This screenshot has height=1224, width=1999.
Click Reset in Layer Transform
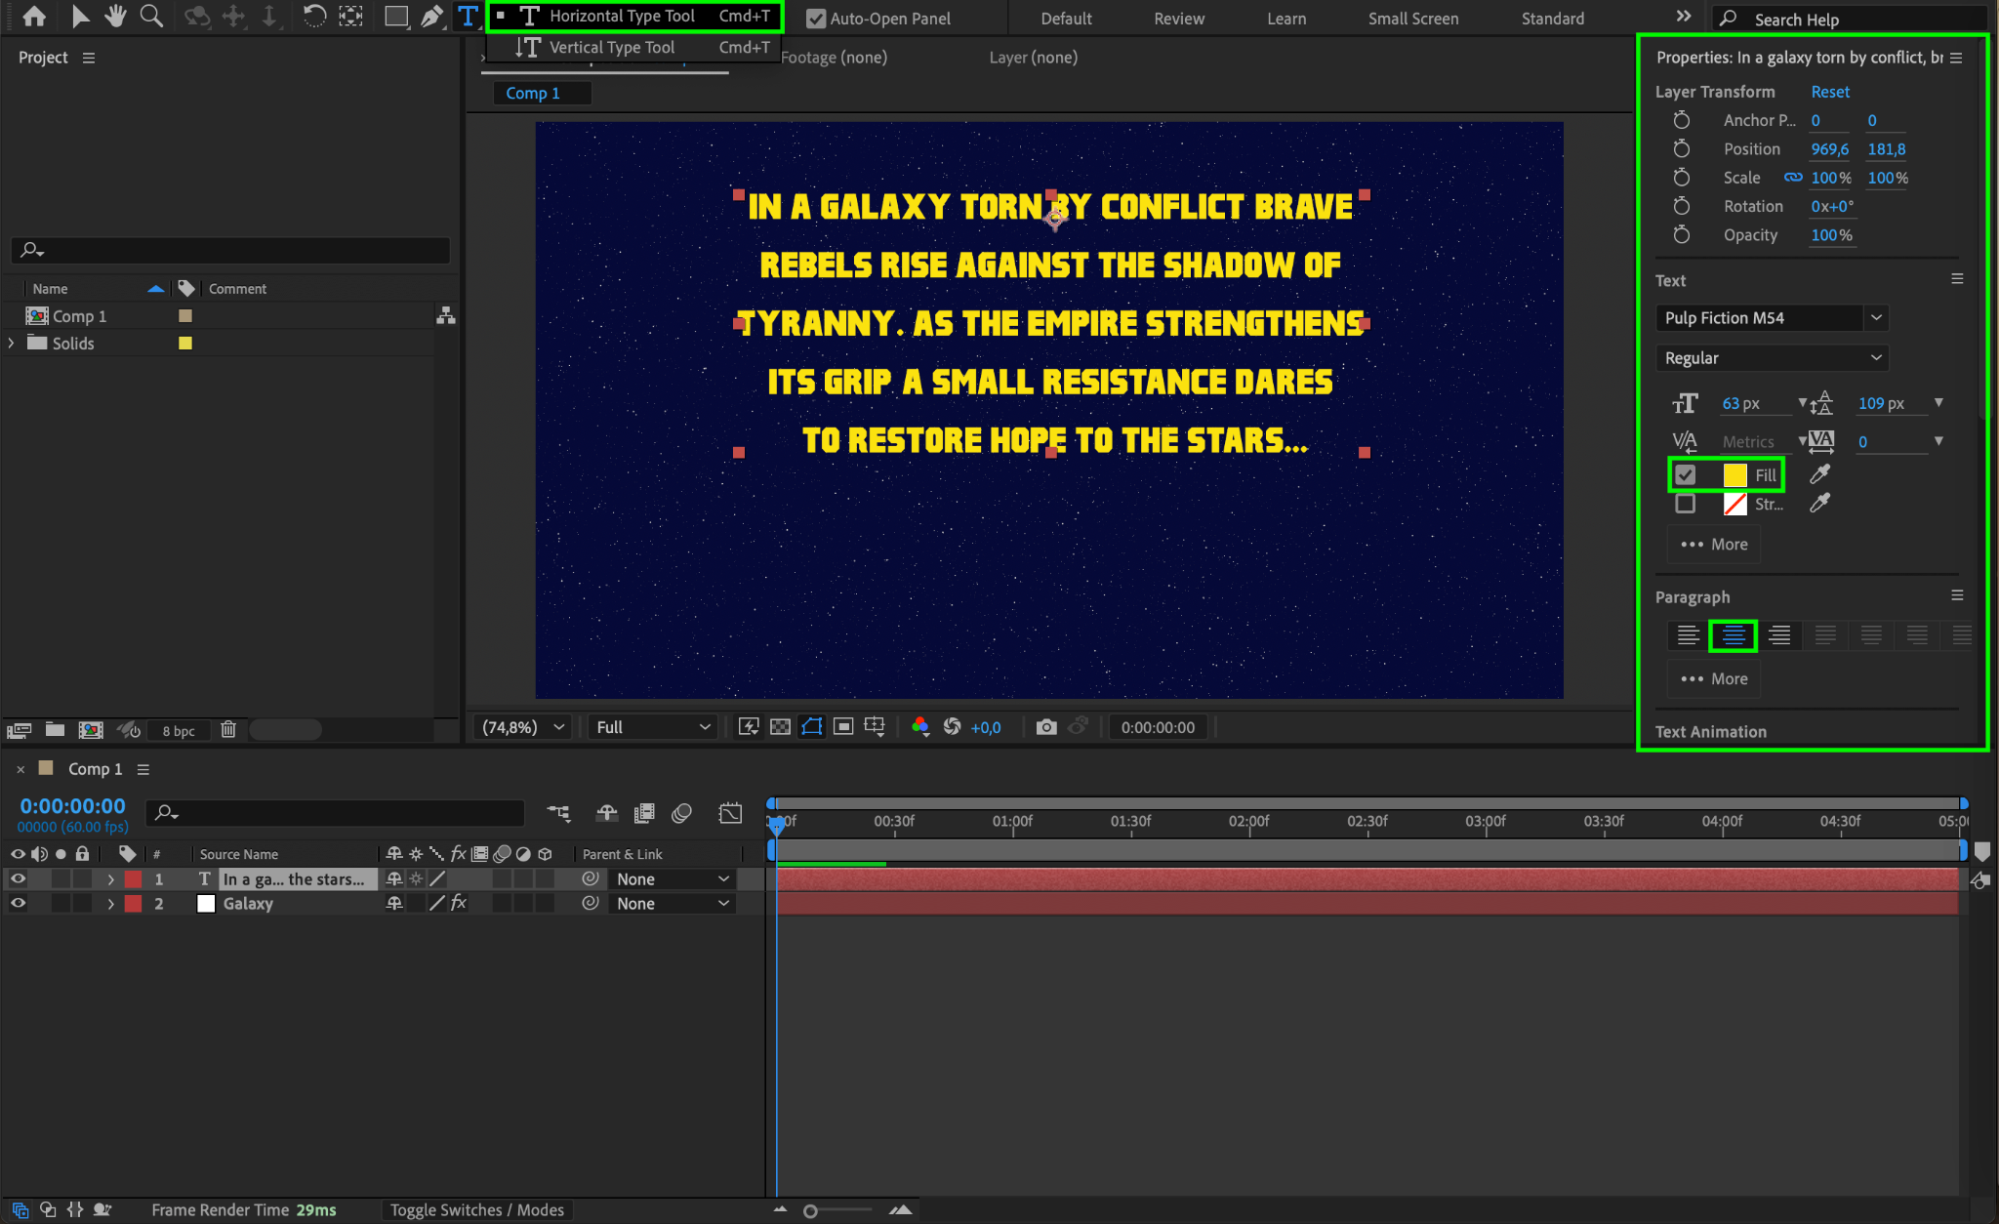point(1830,91)
